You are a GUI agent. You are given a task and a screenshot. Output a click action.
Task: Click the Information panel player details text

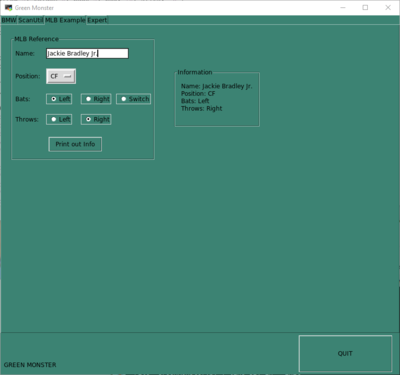pos(217,97)
